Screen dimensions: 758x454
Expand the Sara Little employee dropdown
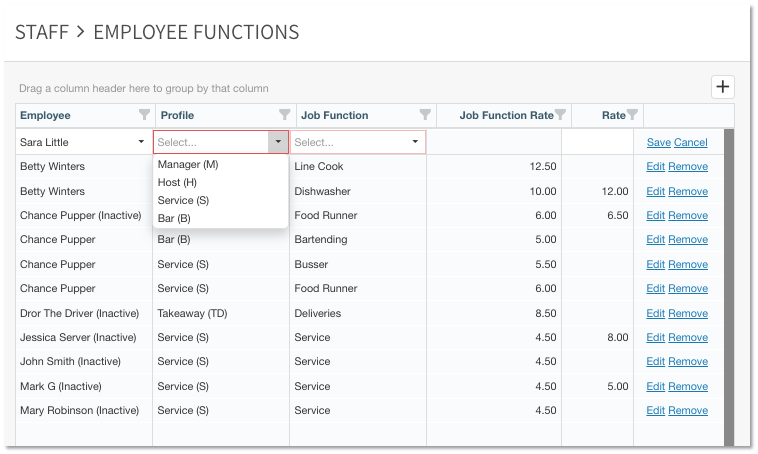point(141,142)
